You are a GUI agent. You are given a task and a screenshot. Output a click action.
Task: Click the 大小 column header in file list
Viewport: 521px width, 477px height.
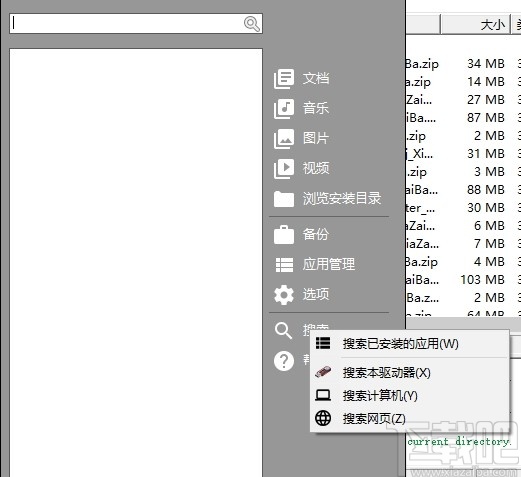tap(476, 24)
